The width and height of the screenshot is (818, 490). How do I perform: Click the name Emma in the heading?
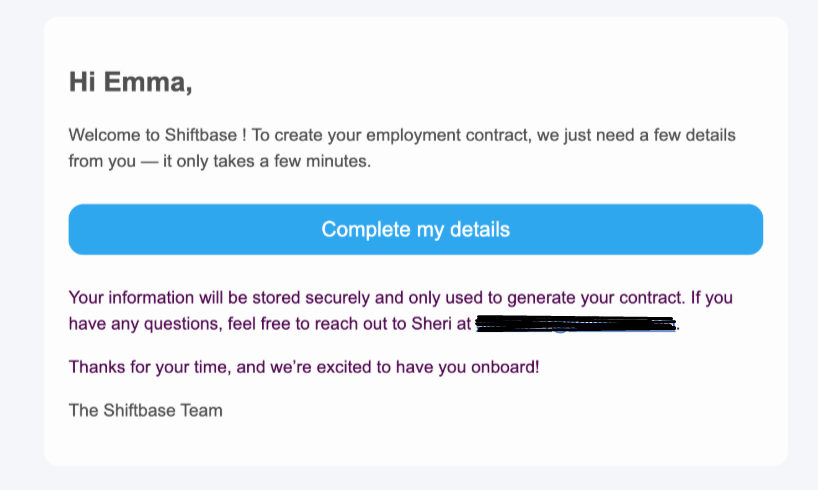pos(148,82)
